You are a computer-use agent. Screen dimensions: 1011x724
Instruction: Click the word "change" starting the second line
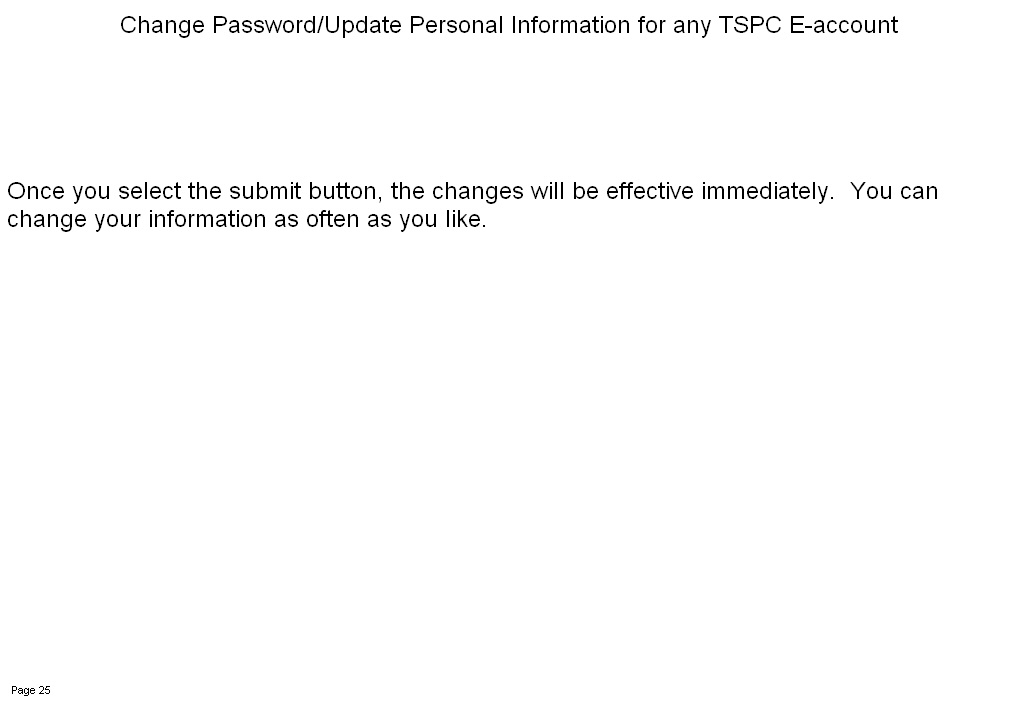coord(47,220)
